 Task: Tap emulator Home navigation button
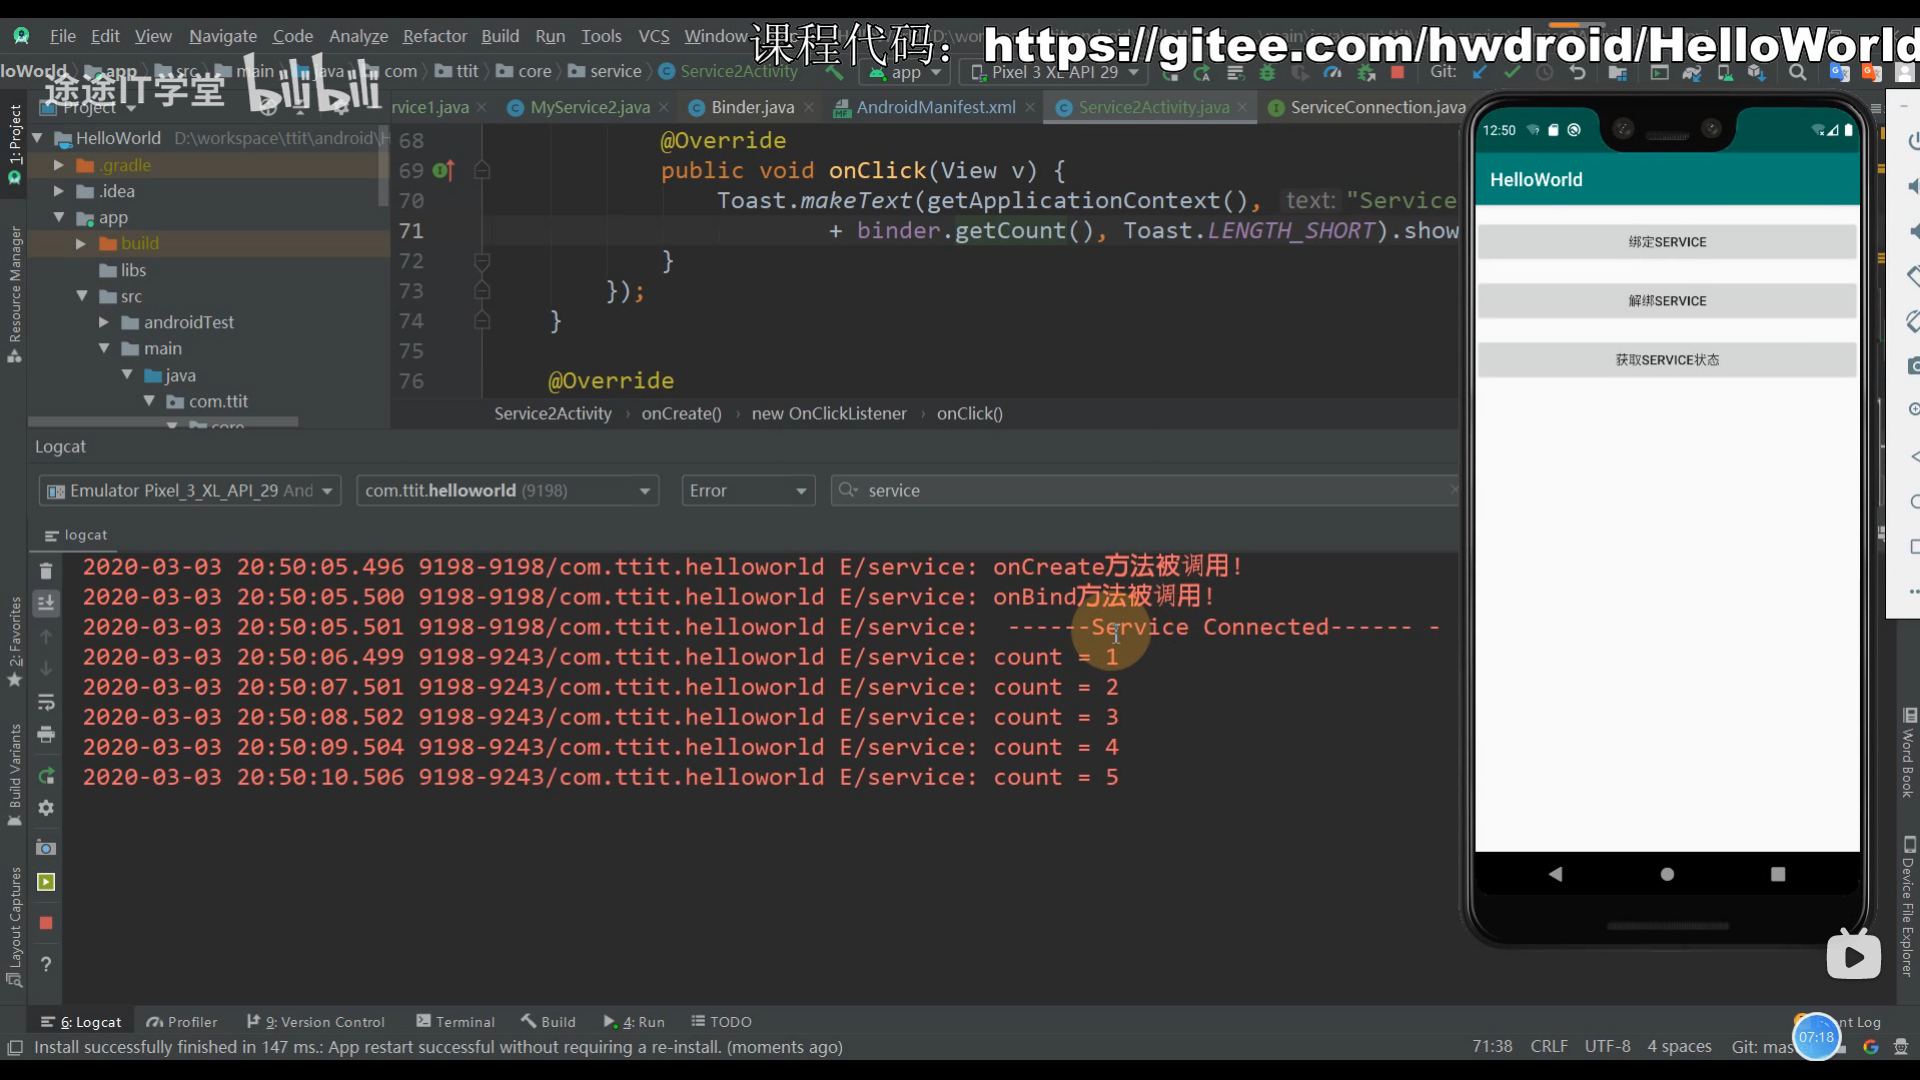[1667, 874]
